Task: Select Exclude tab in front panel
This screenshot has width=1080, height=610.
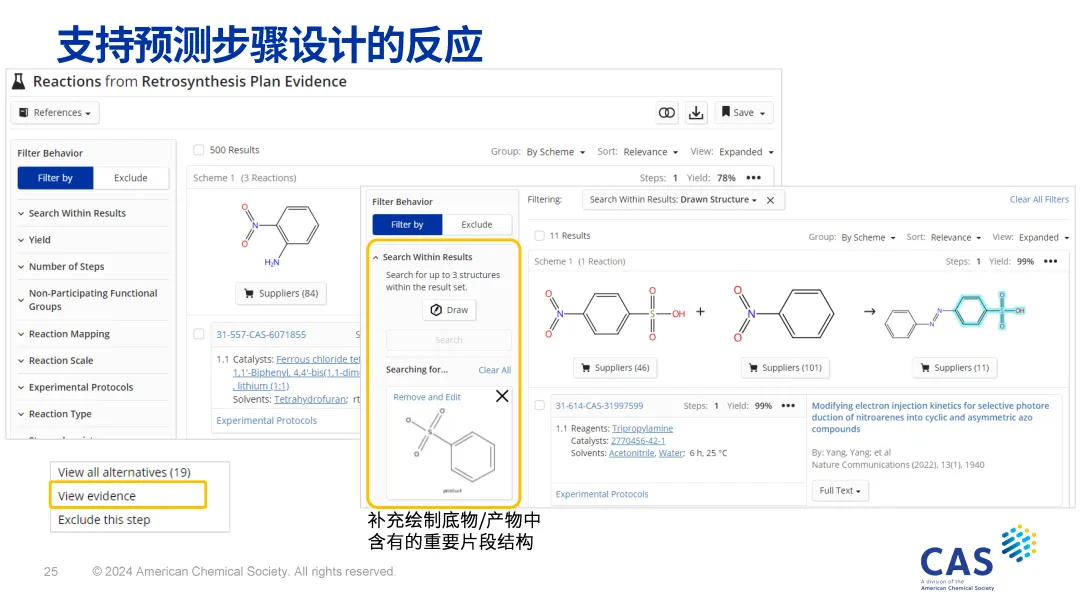Action: 477,225
